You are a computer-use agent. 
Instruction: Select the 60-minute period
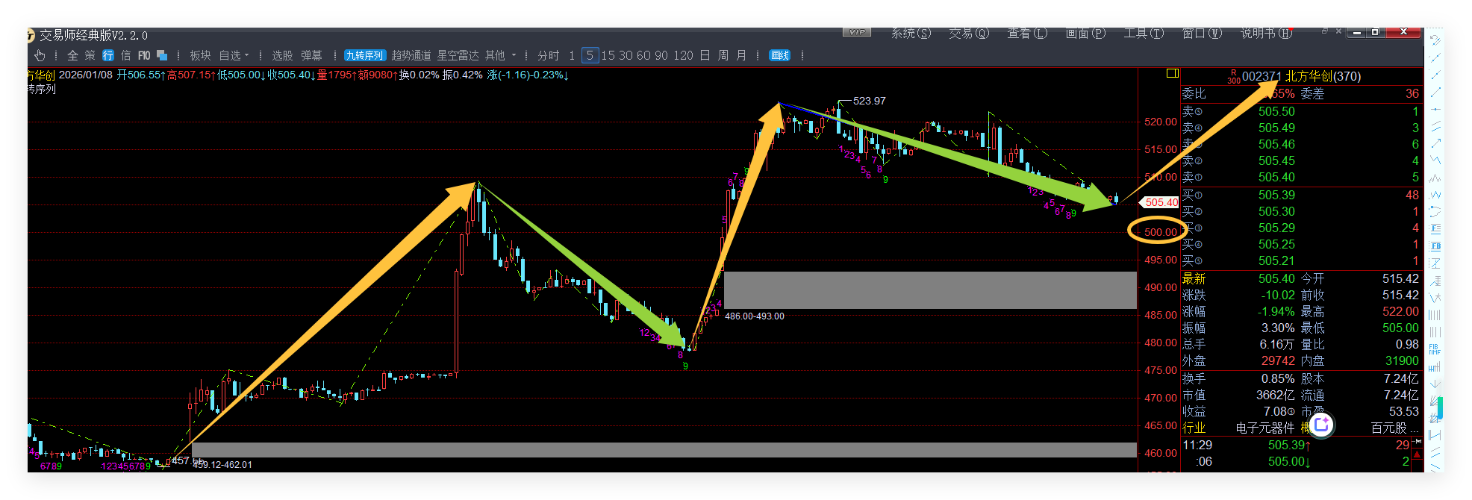click(x=643, y=55)
